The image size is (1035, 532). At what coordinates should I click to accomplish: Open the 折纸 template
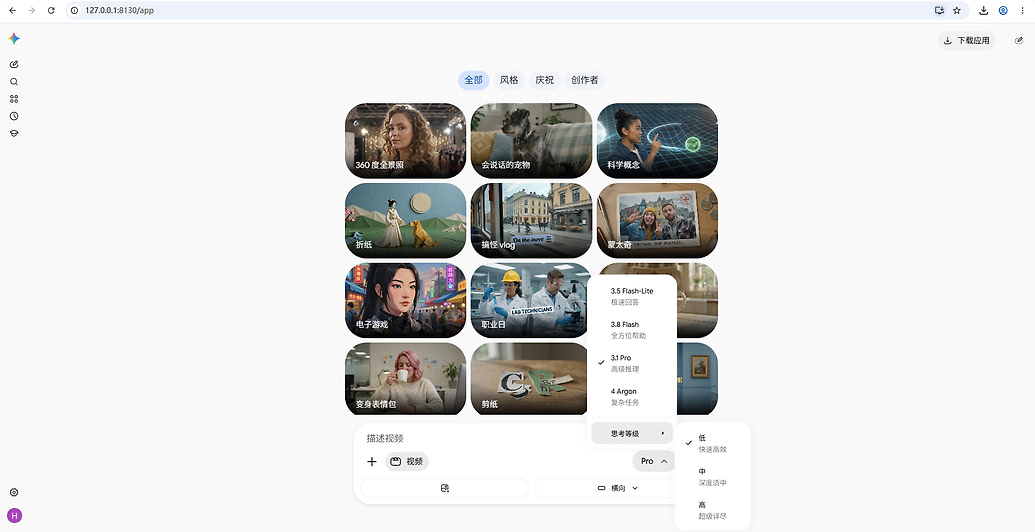pos(405,220)
